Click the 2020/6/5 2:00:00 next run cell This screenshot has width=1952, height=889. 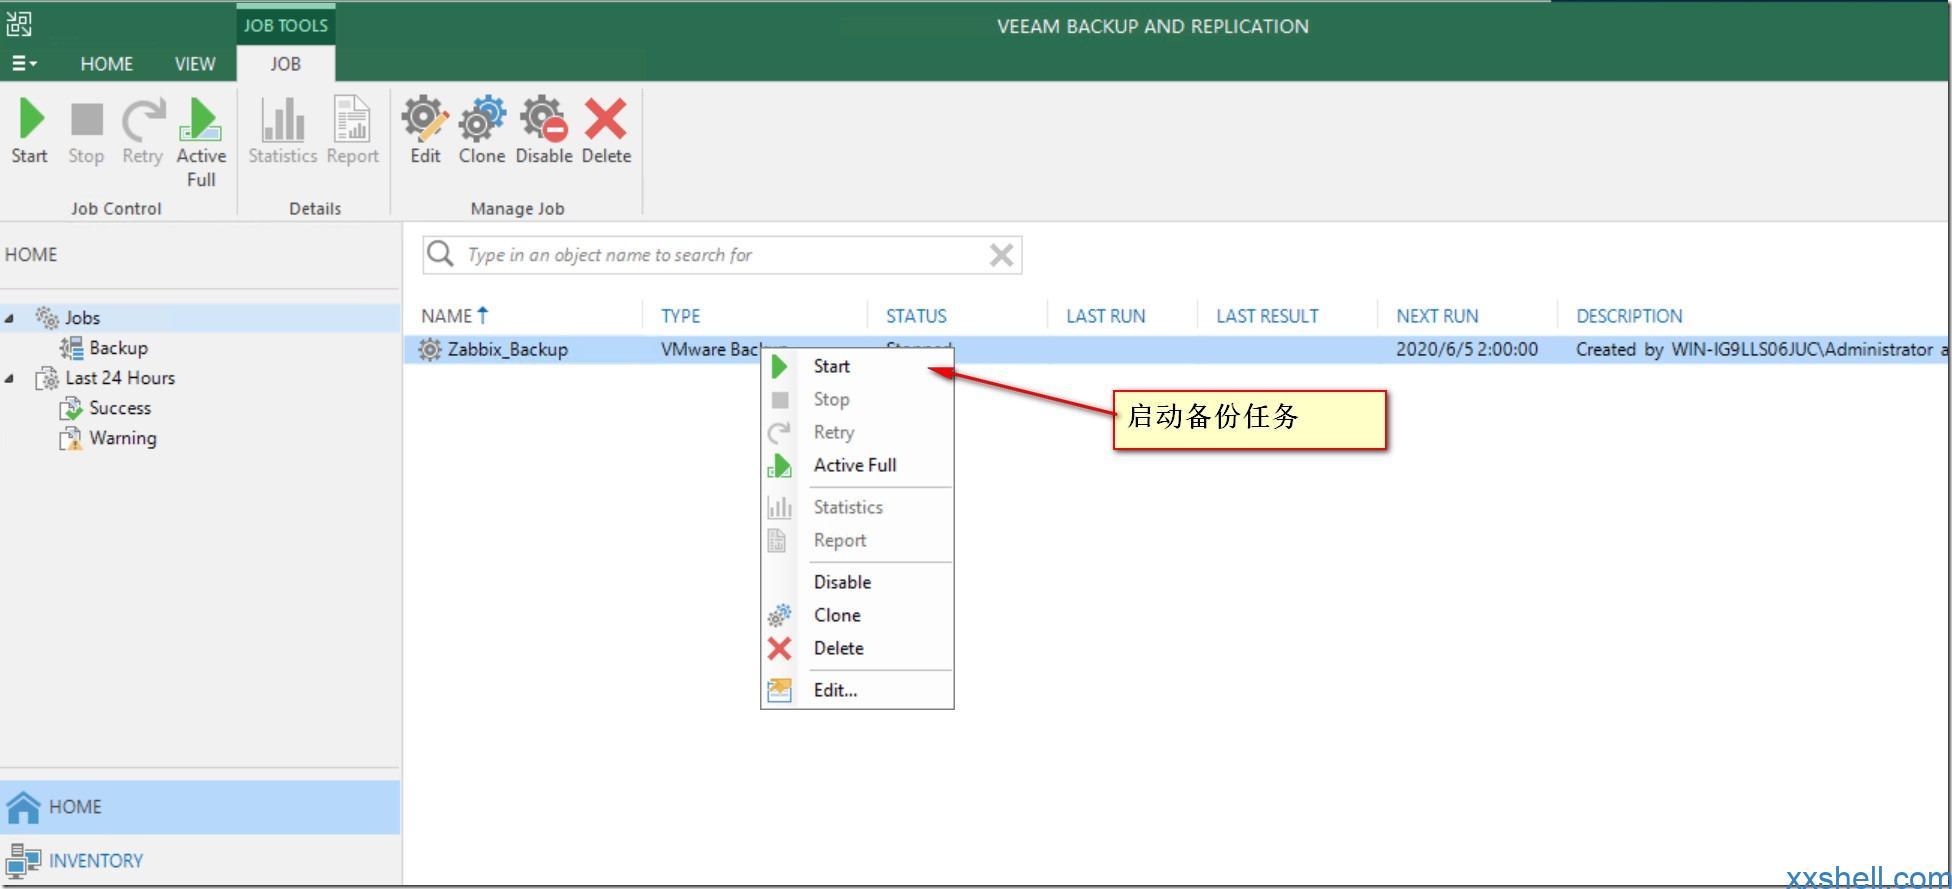tap(1467, 349)
